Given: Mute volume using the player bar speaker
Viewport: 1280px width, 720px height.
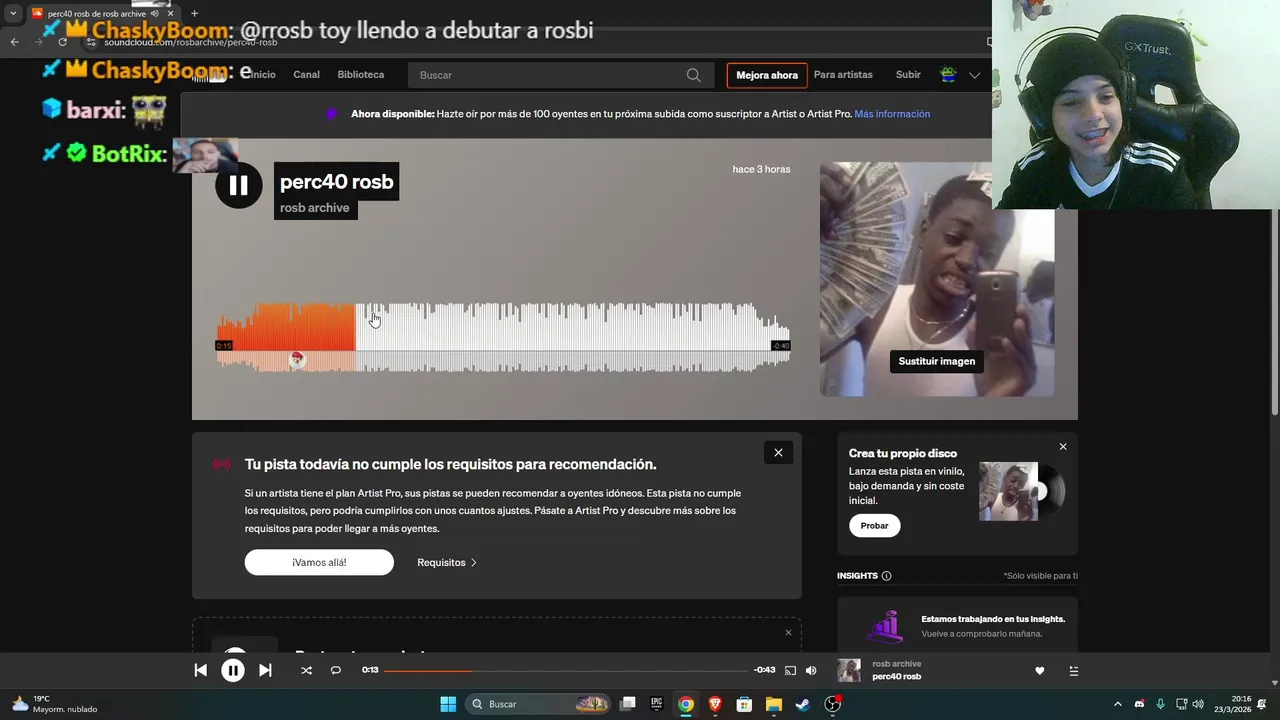Looking at the screenshot, I should click(x=811, y=671).
